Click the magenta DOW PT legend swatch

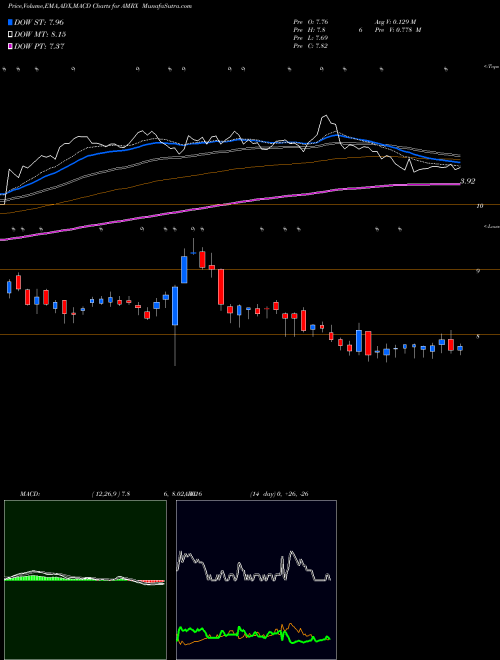(10, 46)
